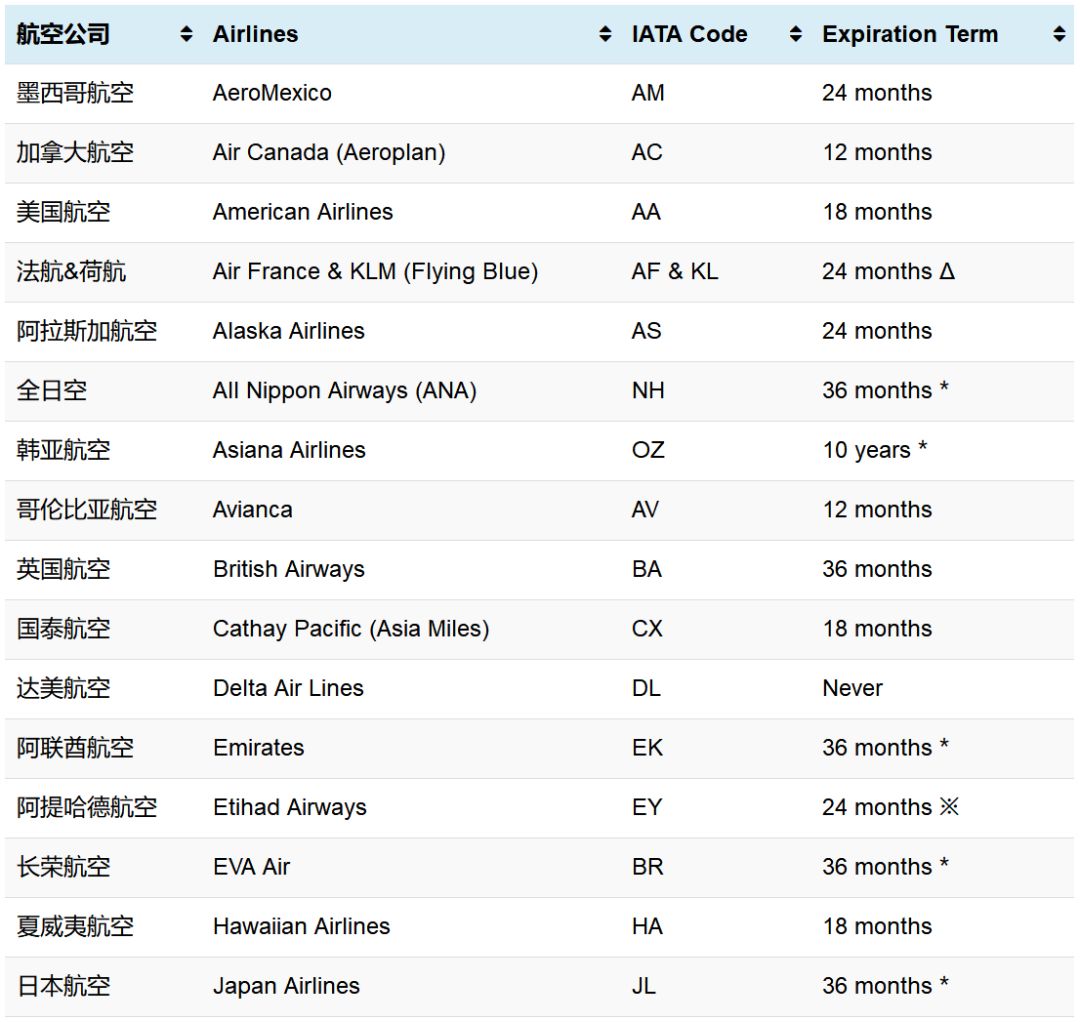1080x1022 pixels.
Task: Click the 24 months Δ expiration cell
Action: click(x=889, y=271)
